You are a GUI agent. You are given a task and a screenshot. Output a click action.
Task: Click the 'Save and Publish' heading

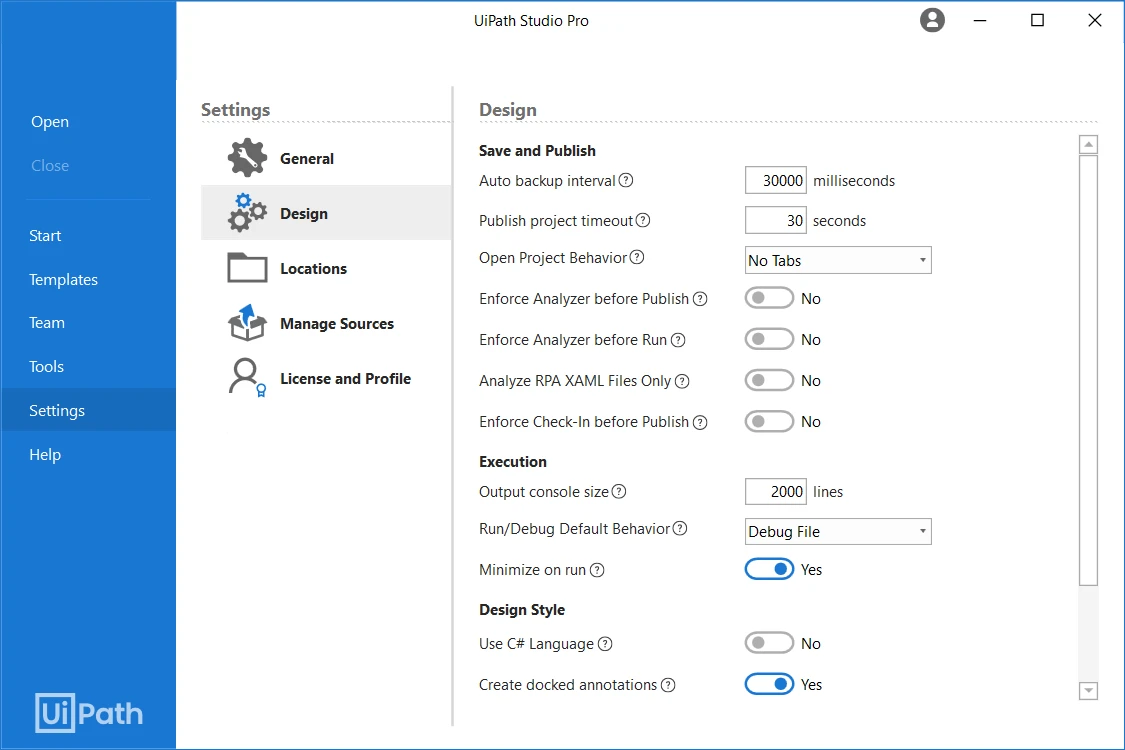(537, 151)
